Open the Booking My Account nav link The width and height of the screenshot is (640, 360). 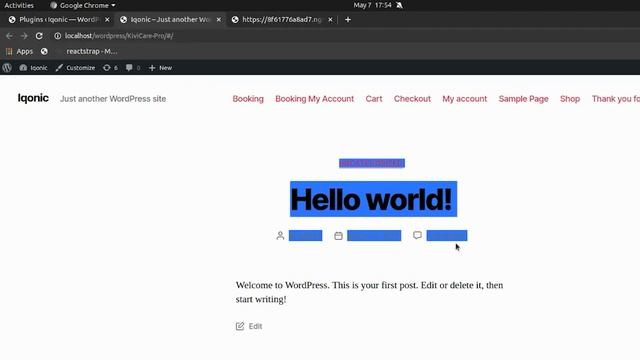pyautogui.click(x=314, y=99)
